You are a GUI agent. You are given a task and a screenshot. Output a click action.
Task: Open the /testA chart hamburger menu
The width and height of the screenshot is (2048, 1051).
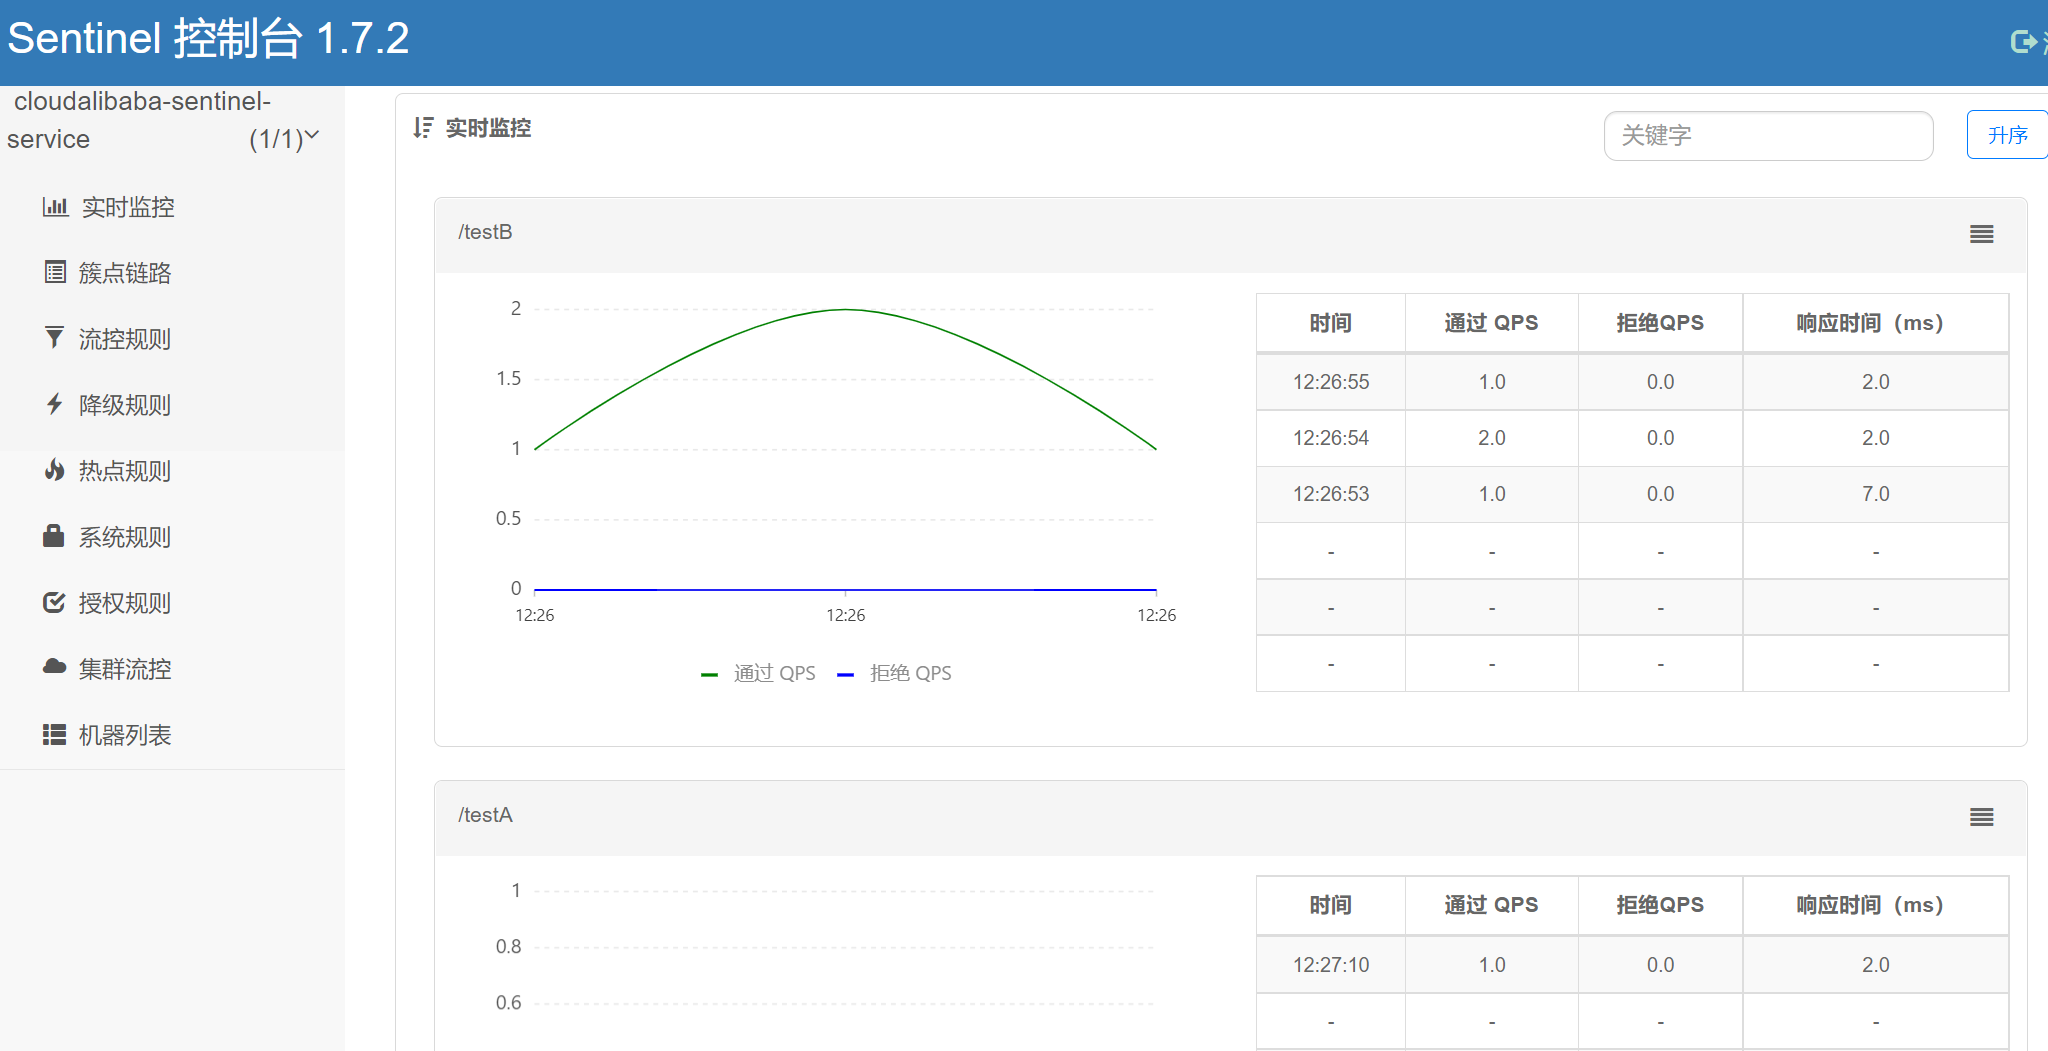[1982, 817]
